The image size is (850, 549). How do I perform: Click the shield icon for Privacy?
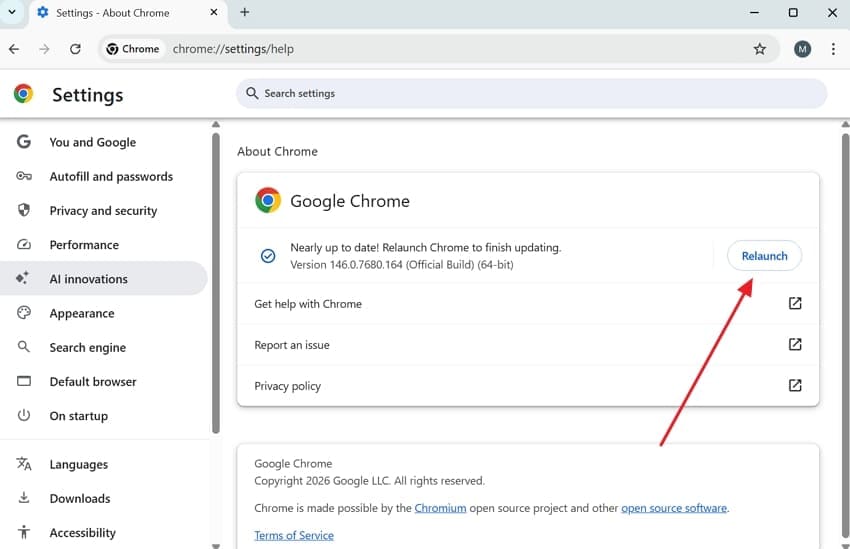click(x=23, y=210)
